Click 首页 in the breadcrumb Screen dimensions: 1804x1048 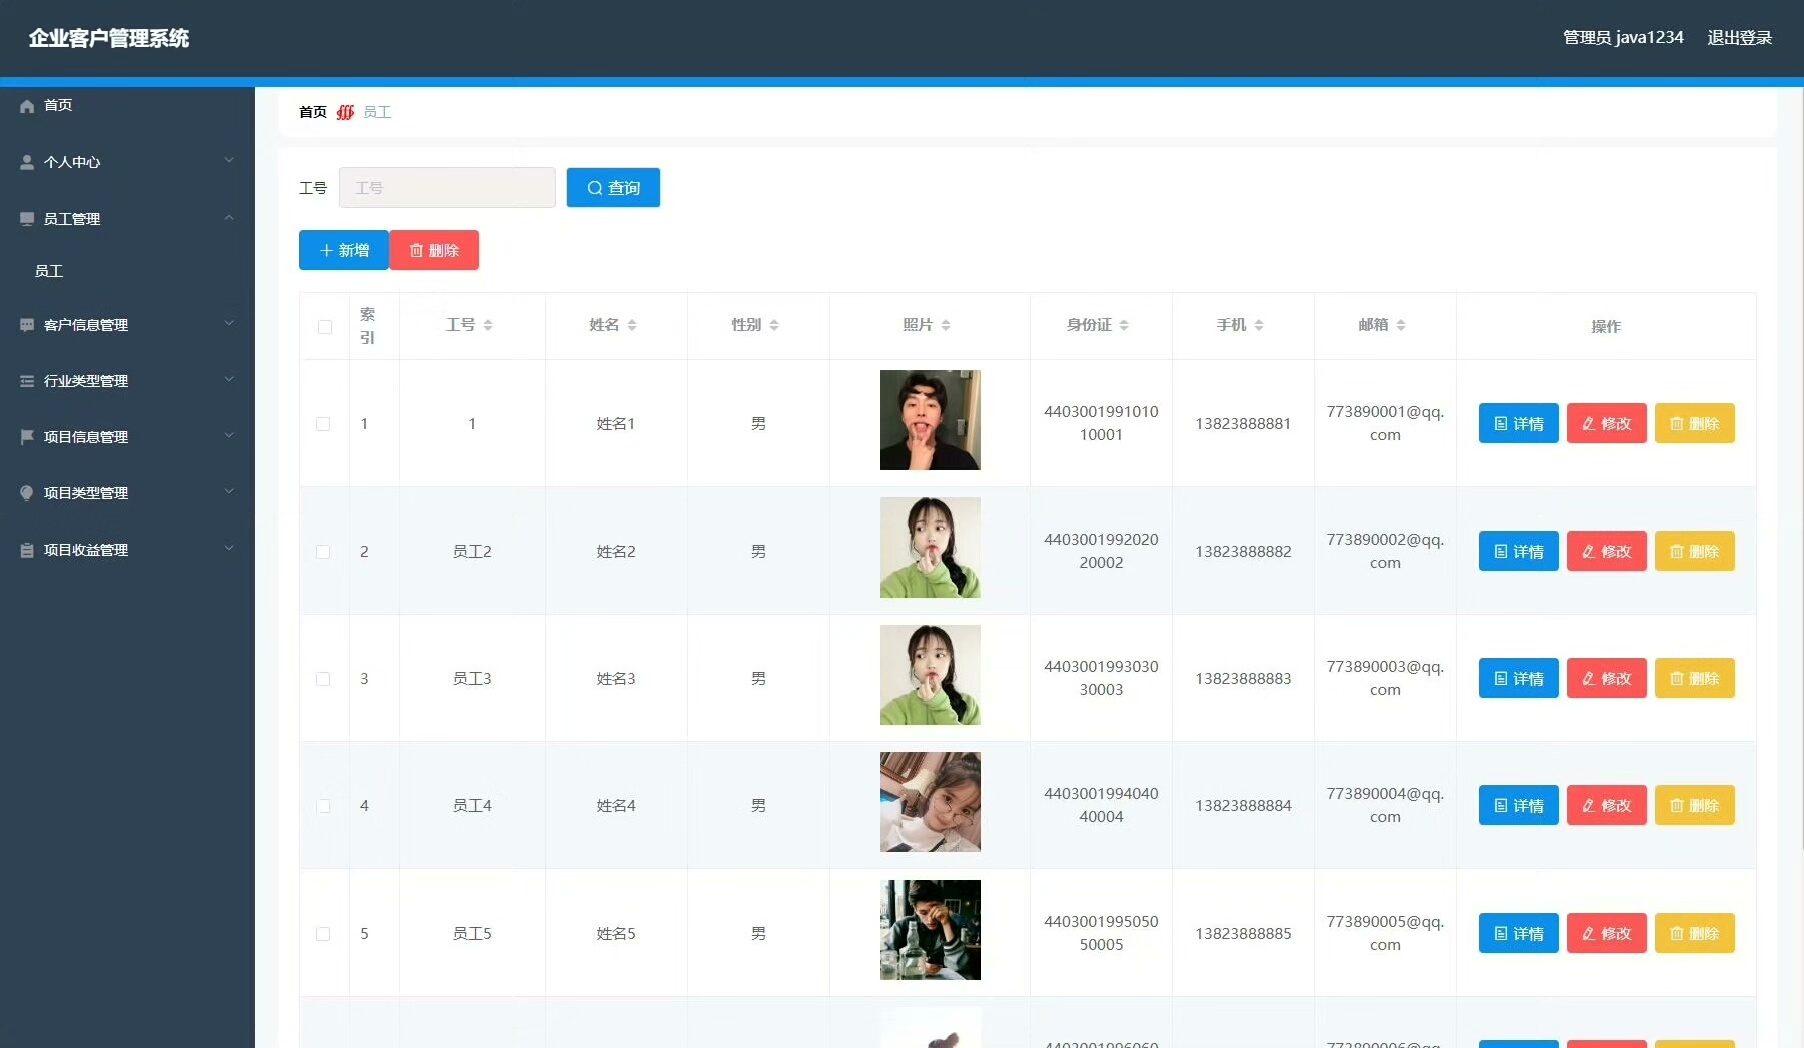tap(313, 112)
